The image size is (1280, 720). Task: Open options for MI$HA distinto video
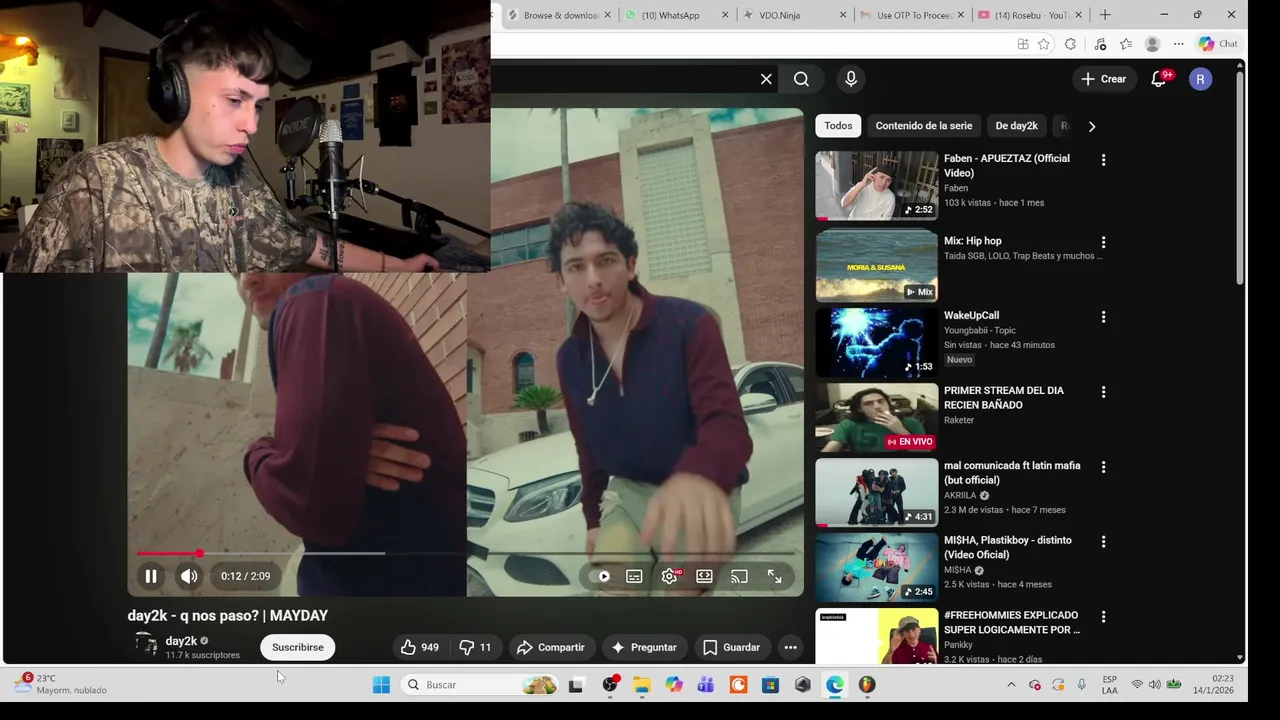(x=1103, y=541)
